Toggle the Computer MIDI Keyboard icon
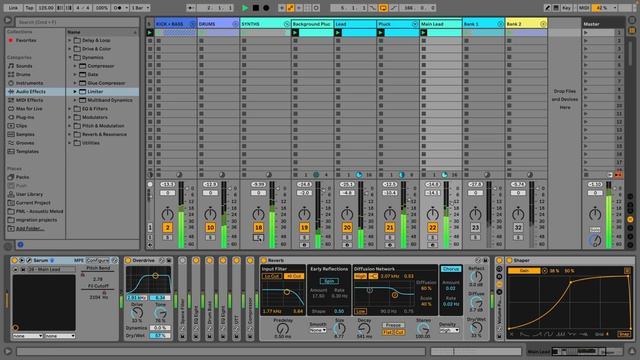This screenshot has height=360, width=640. coord(556,8)
